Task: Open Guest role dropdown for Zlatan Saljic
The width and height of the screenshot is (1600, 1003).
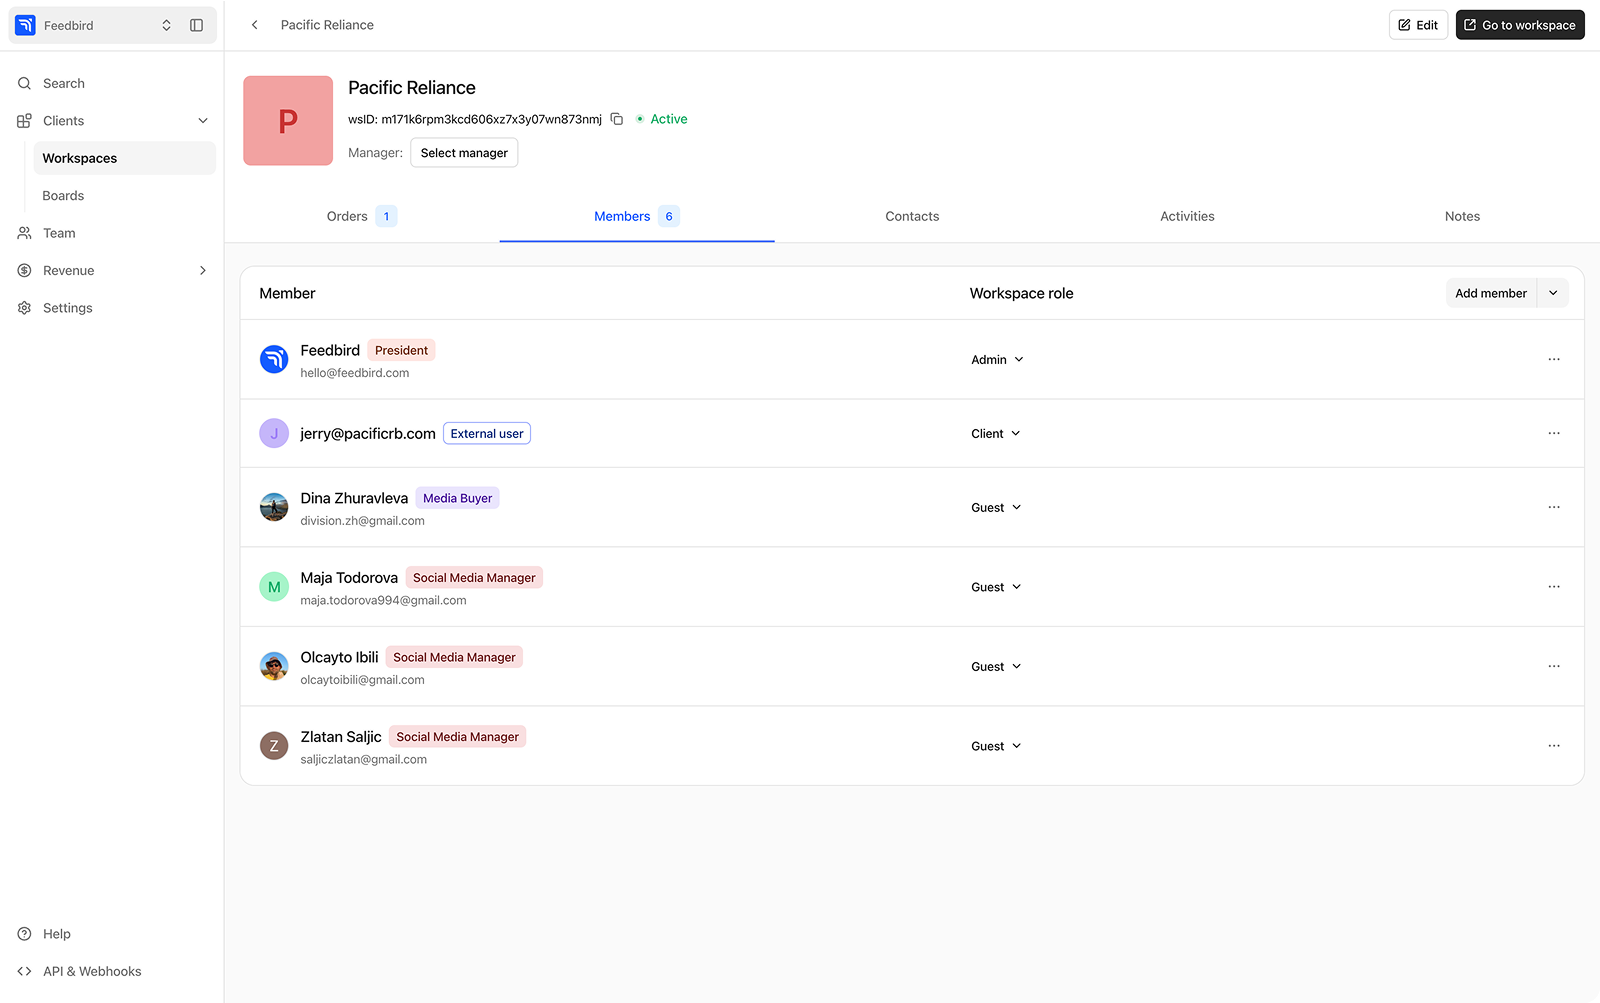Action: tap(996, 746)
